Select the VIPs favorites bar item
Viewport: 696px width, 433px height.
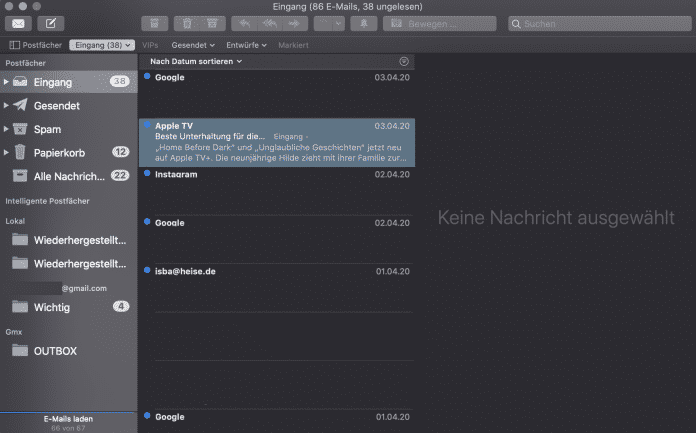pos(150,45)
